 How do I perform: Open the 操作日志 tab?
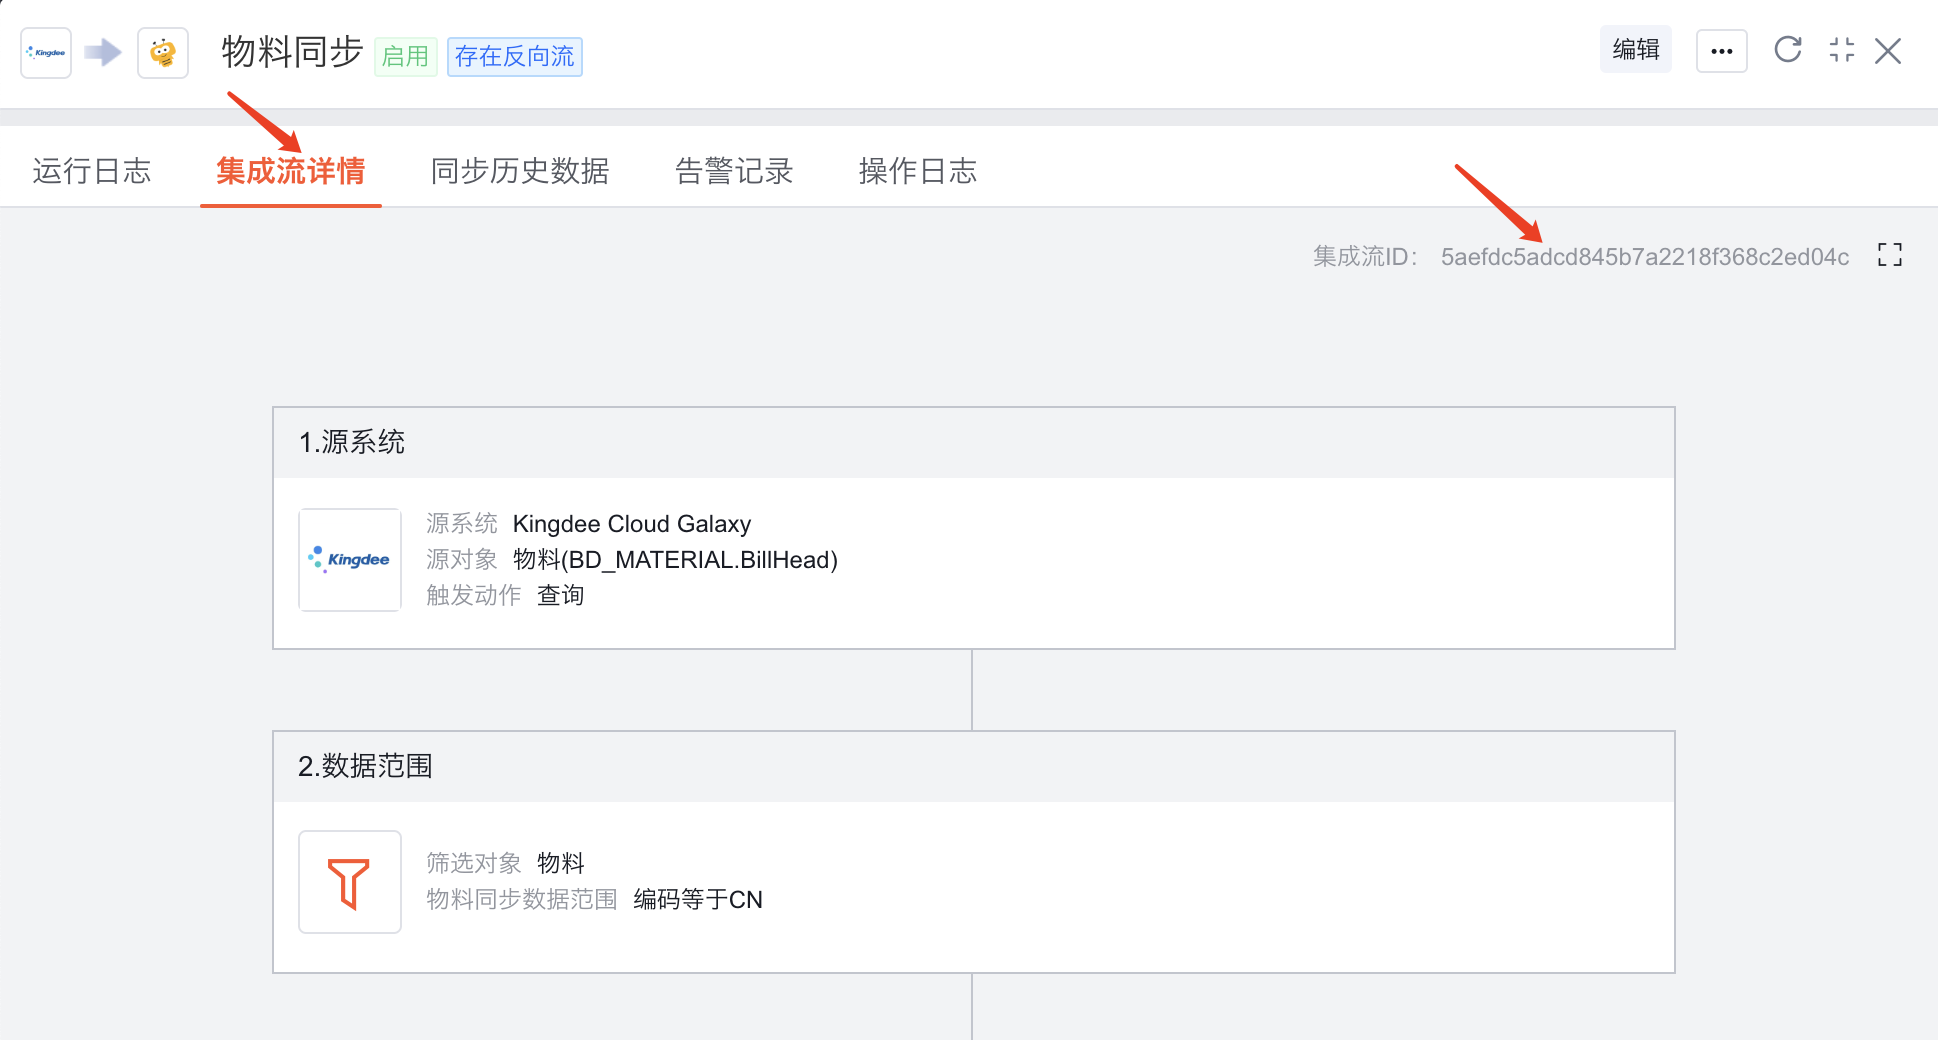click(x=917, y=171)
